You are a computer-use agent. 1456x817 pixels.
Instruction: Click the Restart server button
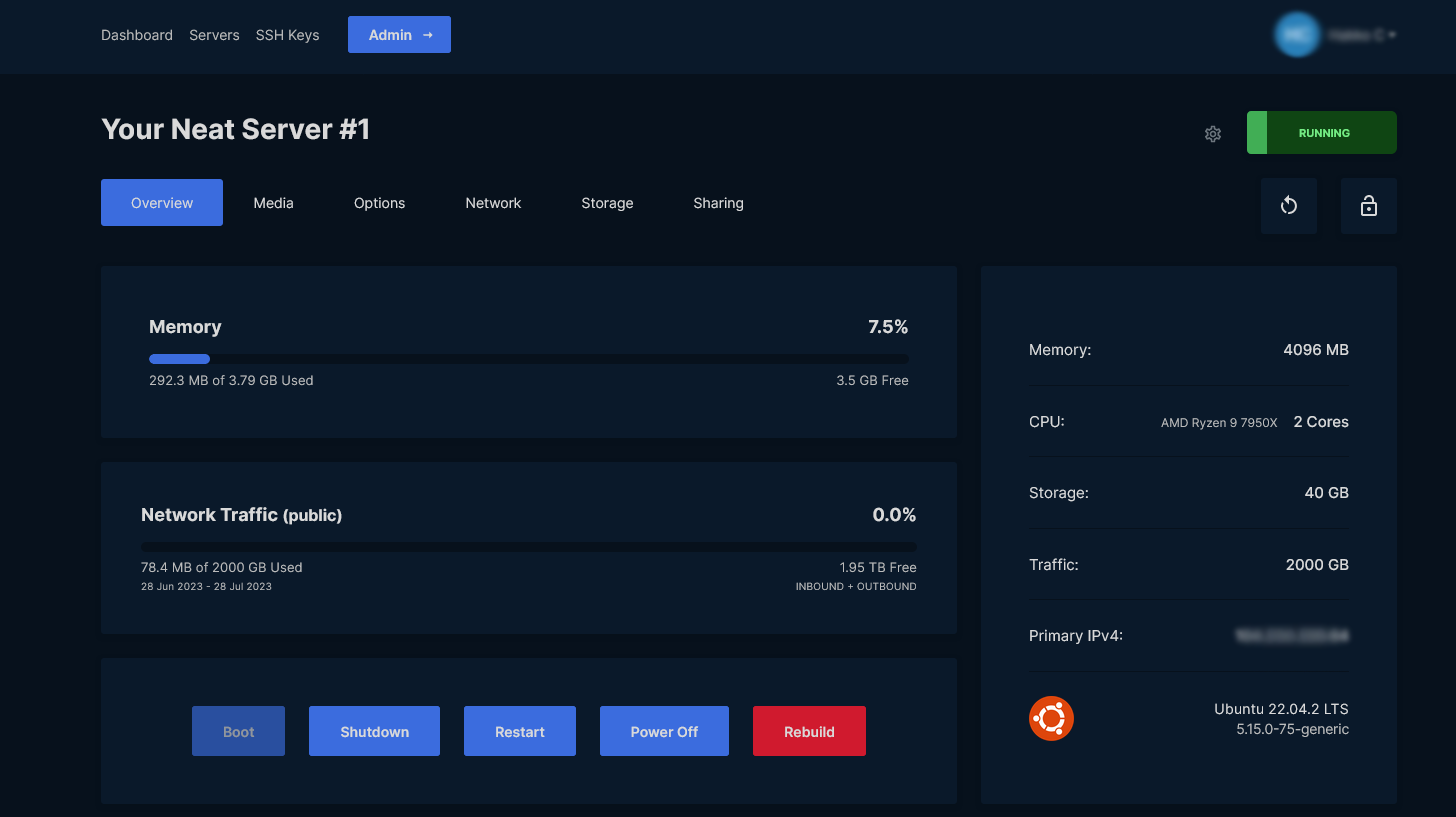coord(519,732)
